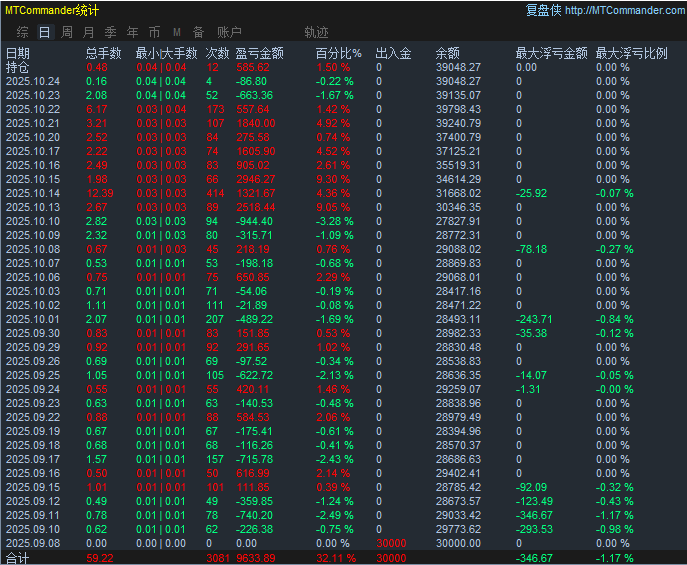Click the 百分比% column header
The height and width of the screenshot is (565, 687).
click(339, 53)
